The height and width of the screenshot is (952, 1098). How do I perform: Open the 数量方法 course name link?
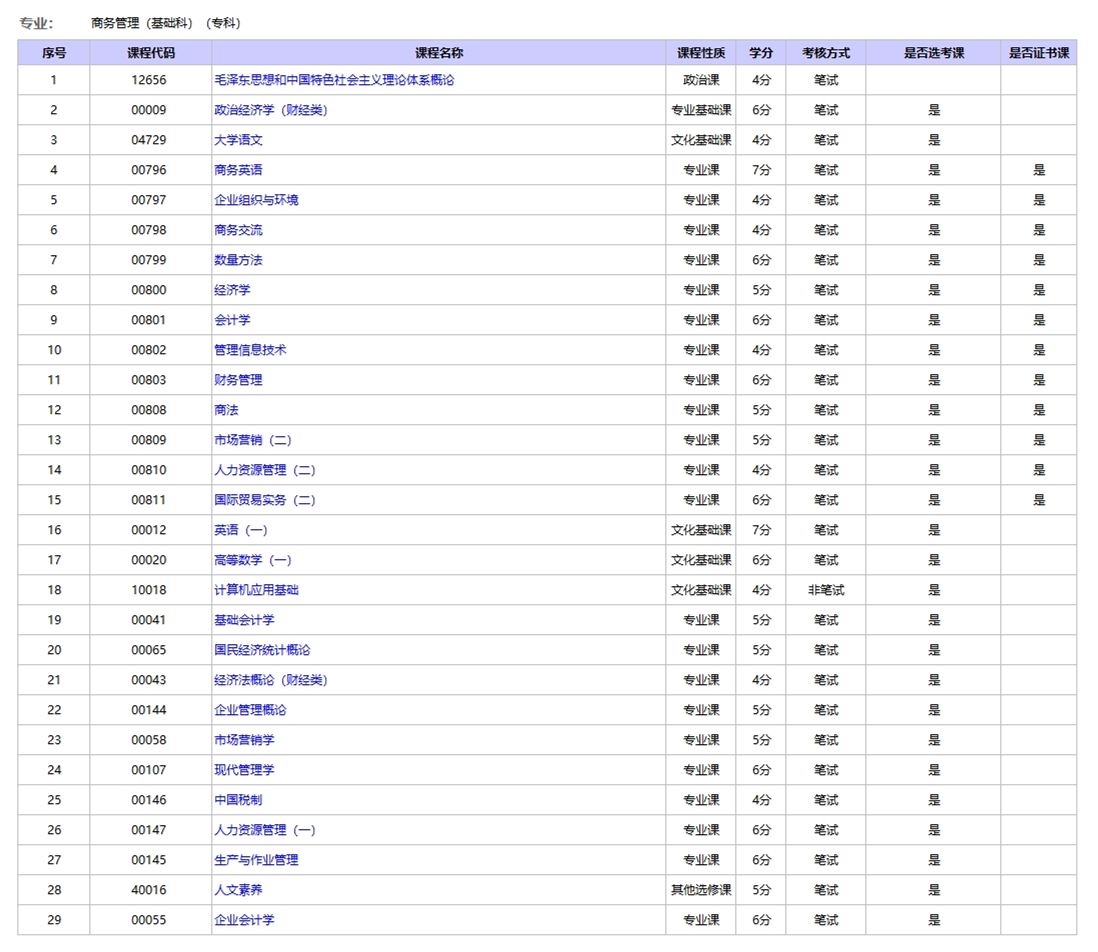(238, 260)
